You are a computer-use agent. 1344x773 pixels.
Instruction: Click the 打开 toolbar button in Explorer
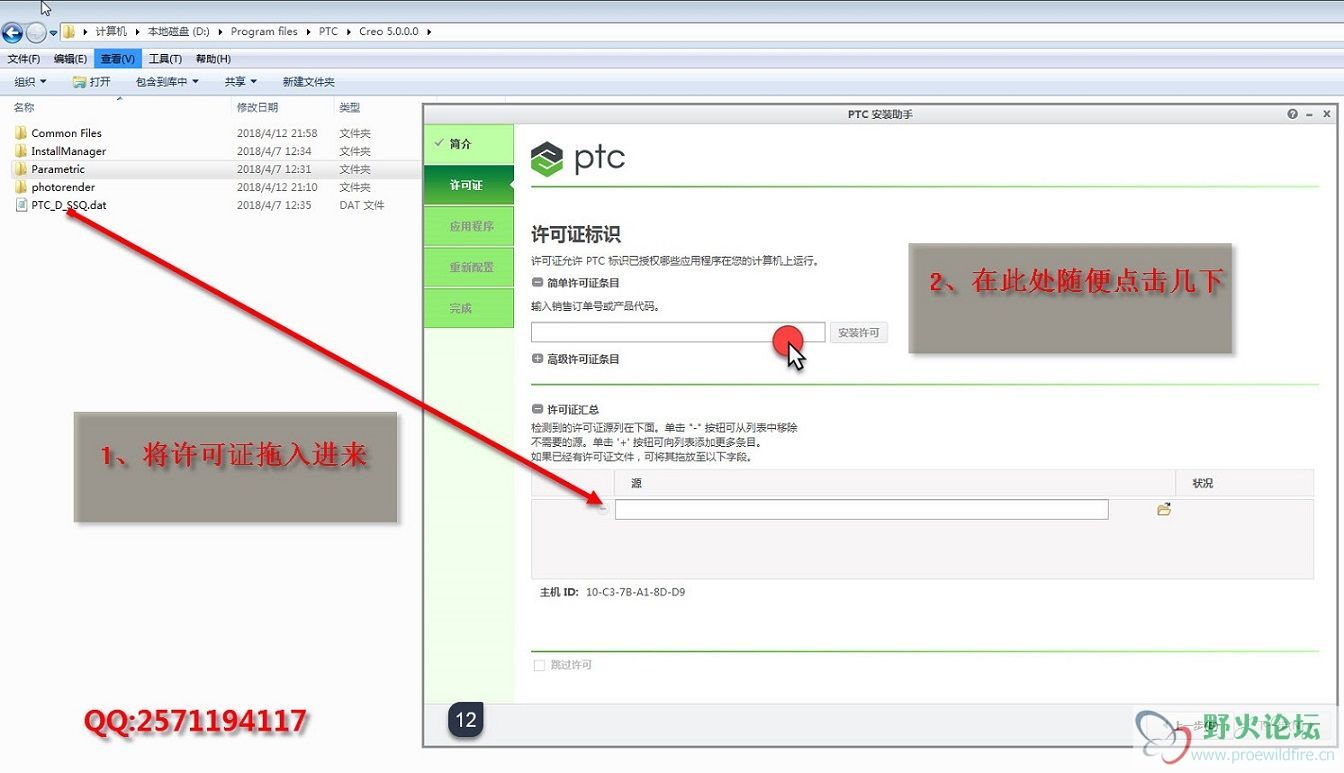click(x=92, y=82)
